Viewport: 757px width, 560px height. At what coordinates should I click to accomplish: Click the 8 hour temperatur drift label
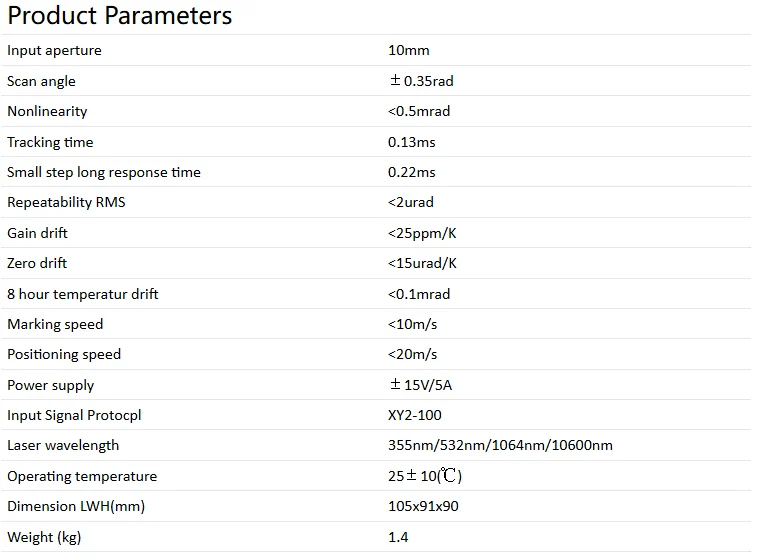pyautogui.click(x=83, y=294)
